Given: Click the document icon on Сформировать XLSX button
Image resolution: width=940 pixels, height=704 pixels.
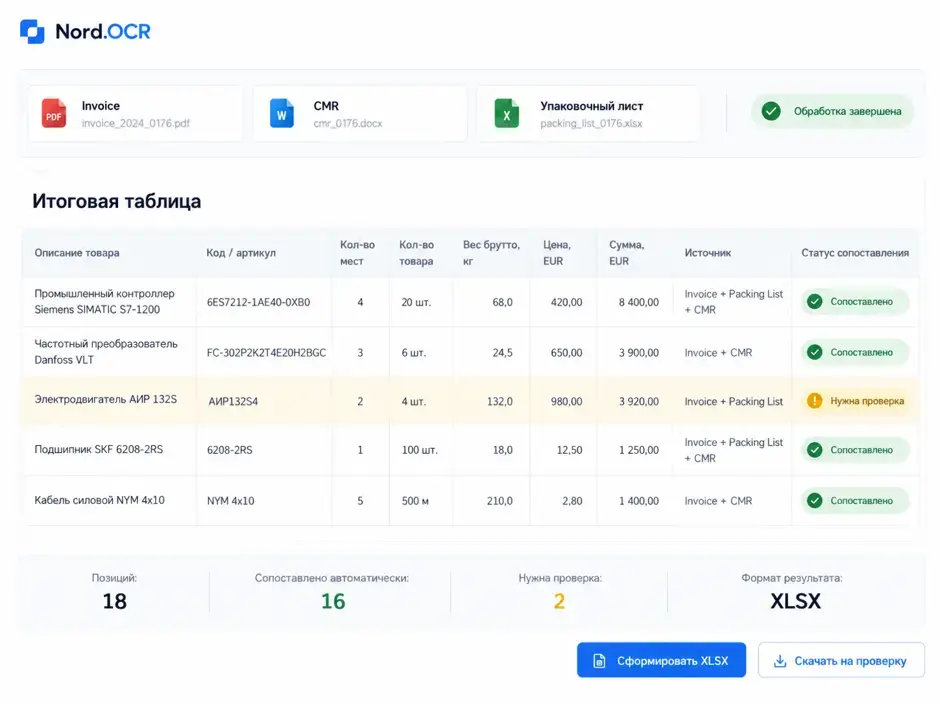Looking at the screenshot, I should click(x=599, y=661).
